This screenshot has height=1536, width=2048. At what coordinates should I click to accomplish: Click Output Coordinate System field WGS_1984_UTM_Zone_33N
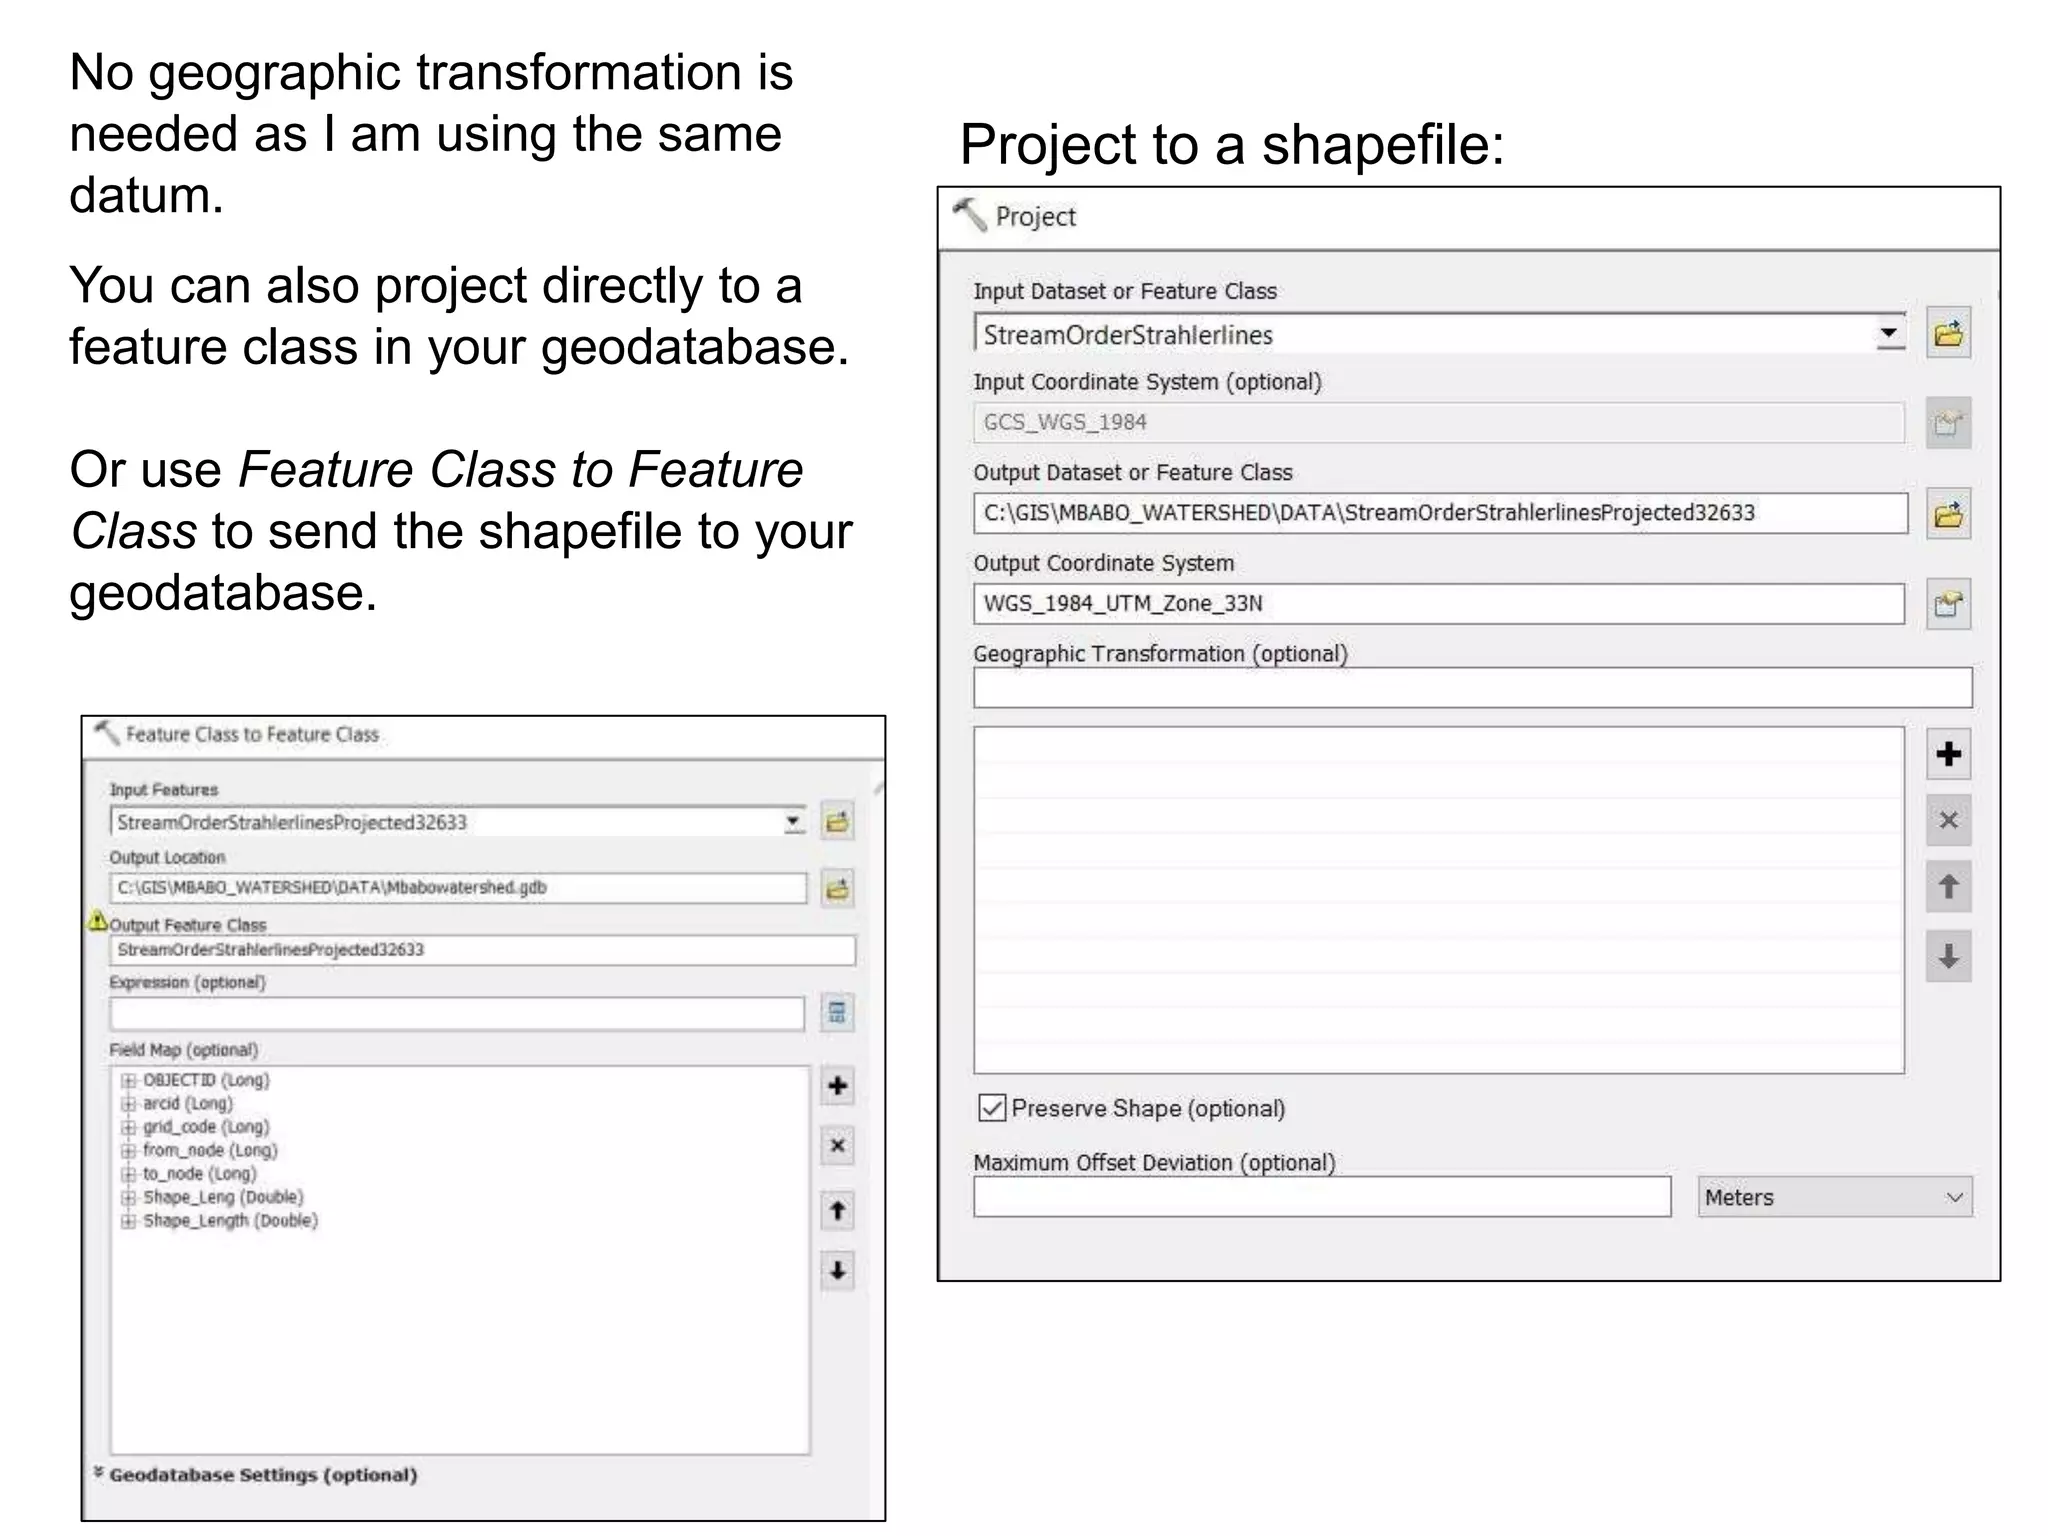[1439, 604]
